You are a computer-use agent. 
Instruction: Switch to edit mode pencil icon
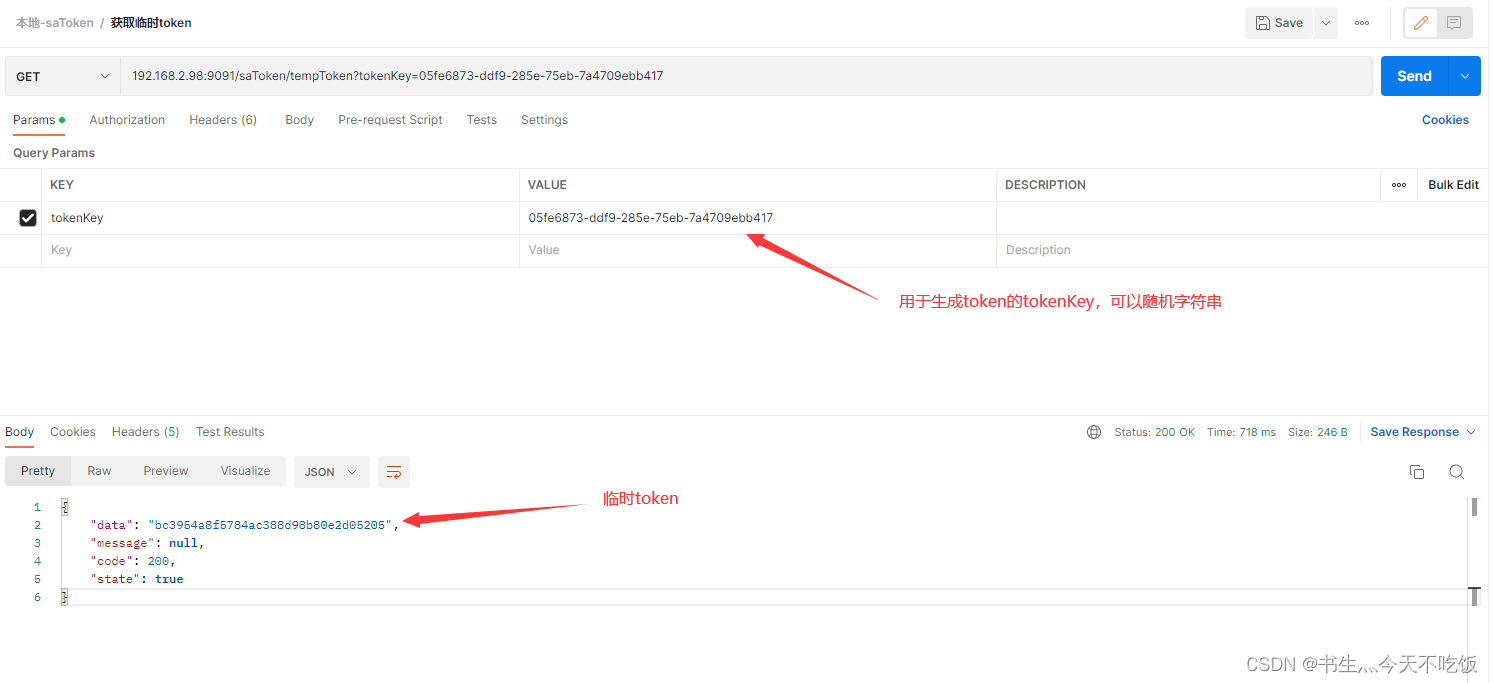[x=1420, y=23]
